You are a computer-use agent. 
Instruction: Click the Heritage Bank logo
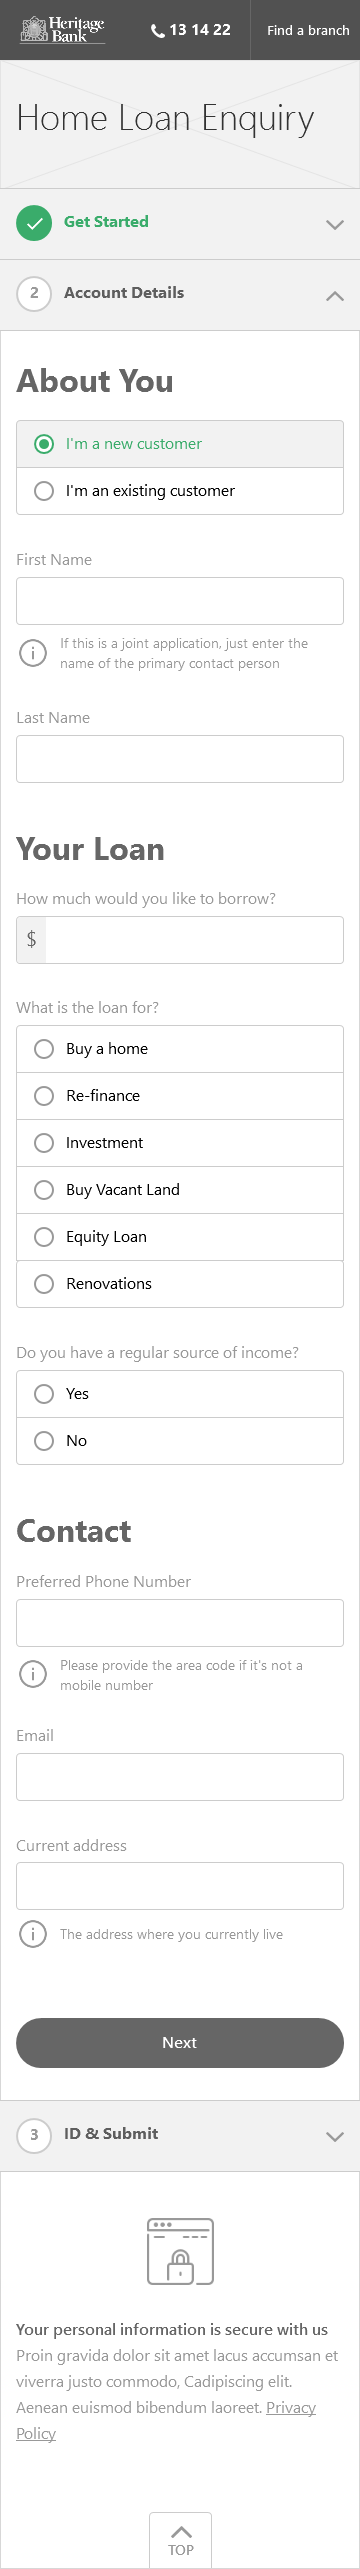point(63,30)
